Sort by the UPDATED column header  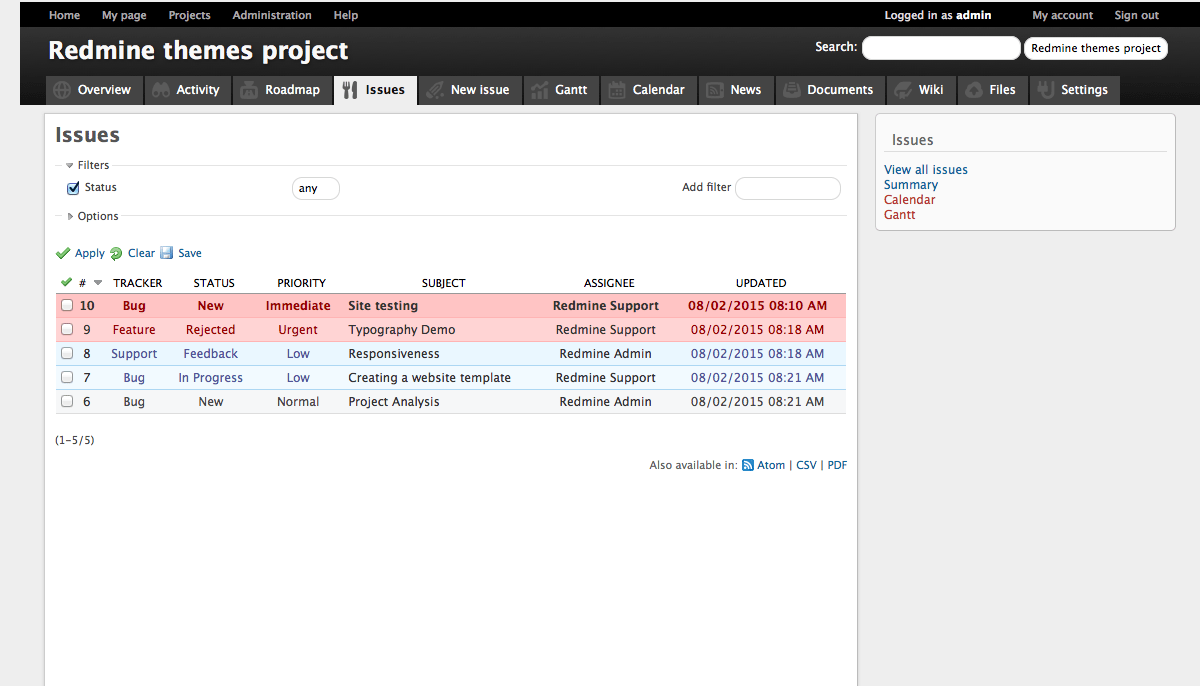point(761,283)
